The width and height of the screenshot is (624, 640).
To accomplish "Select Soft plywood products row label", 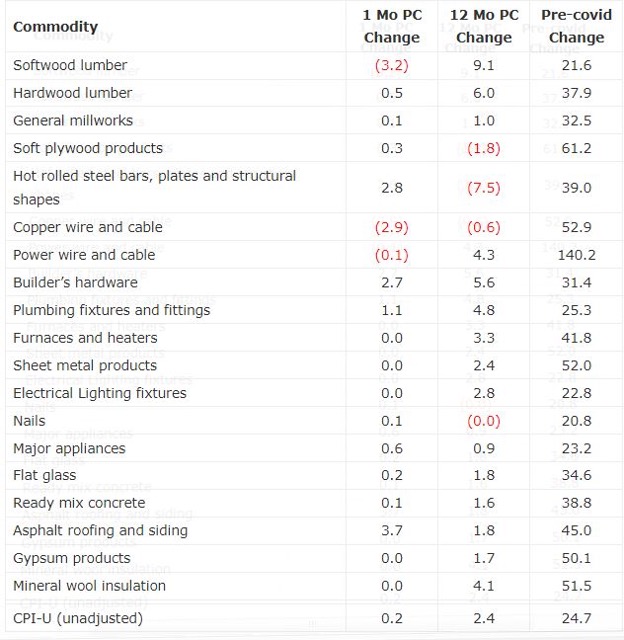I will (x=87, y=148).
